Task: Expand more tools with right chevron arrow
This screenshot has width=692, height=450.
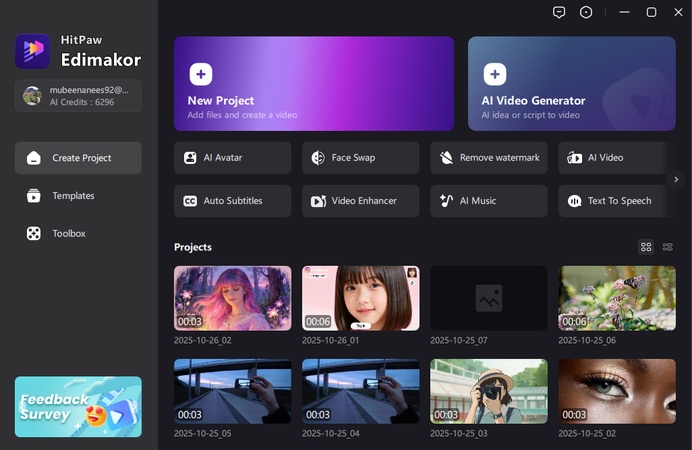Action: coord(676,180)
